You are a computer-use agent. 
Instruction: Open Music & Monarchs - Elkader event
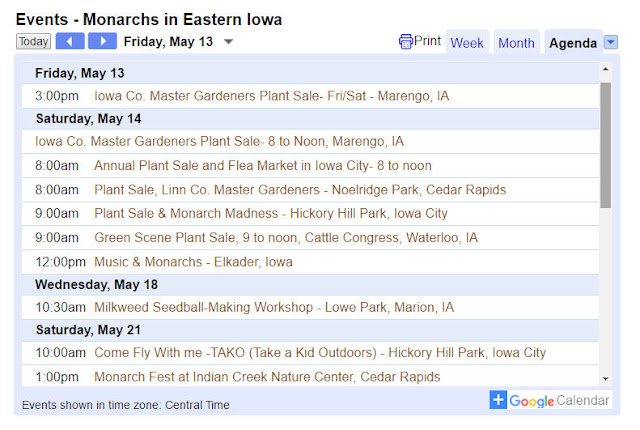pos(193,262)
